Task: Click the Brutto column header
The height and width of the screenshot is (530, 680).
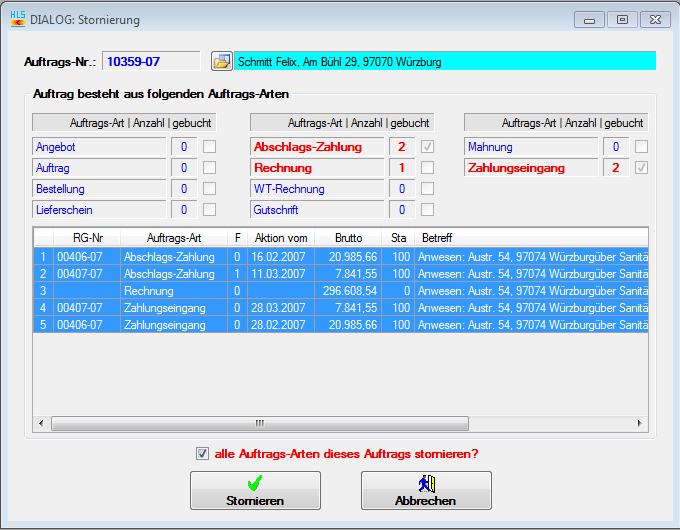Action: [347, 238]
